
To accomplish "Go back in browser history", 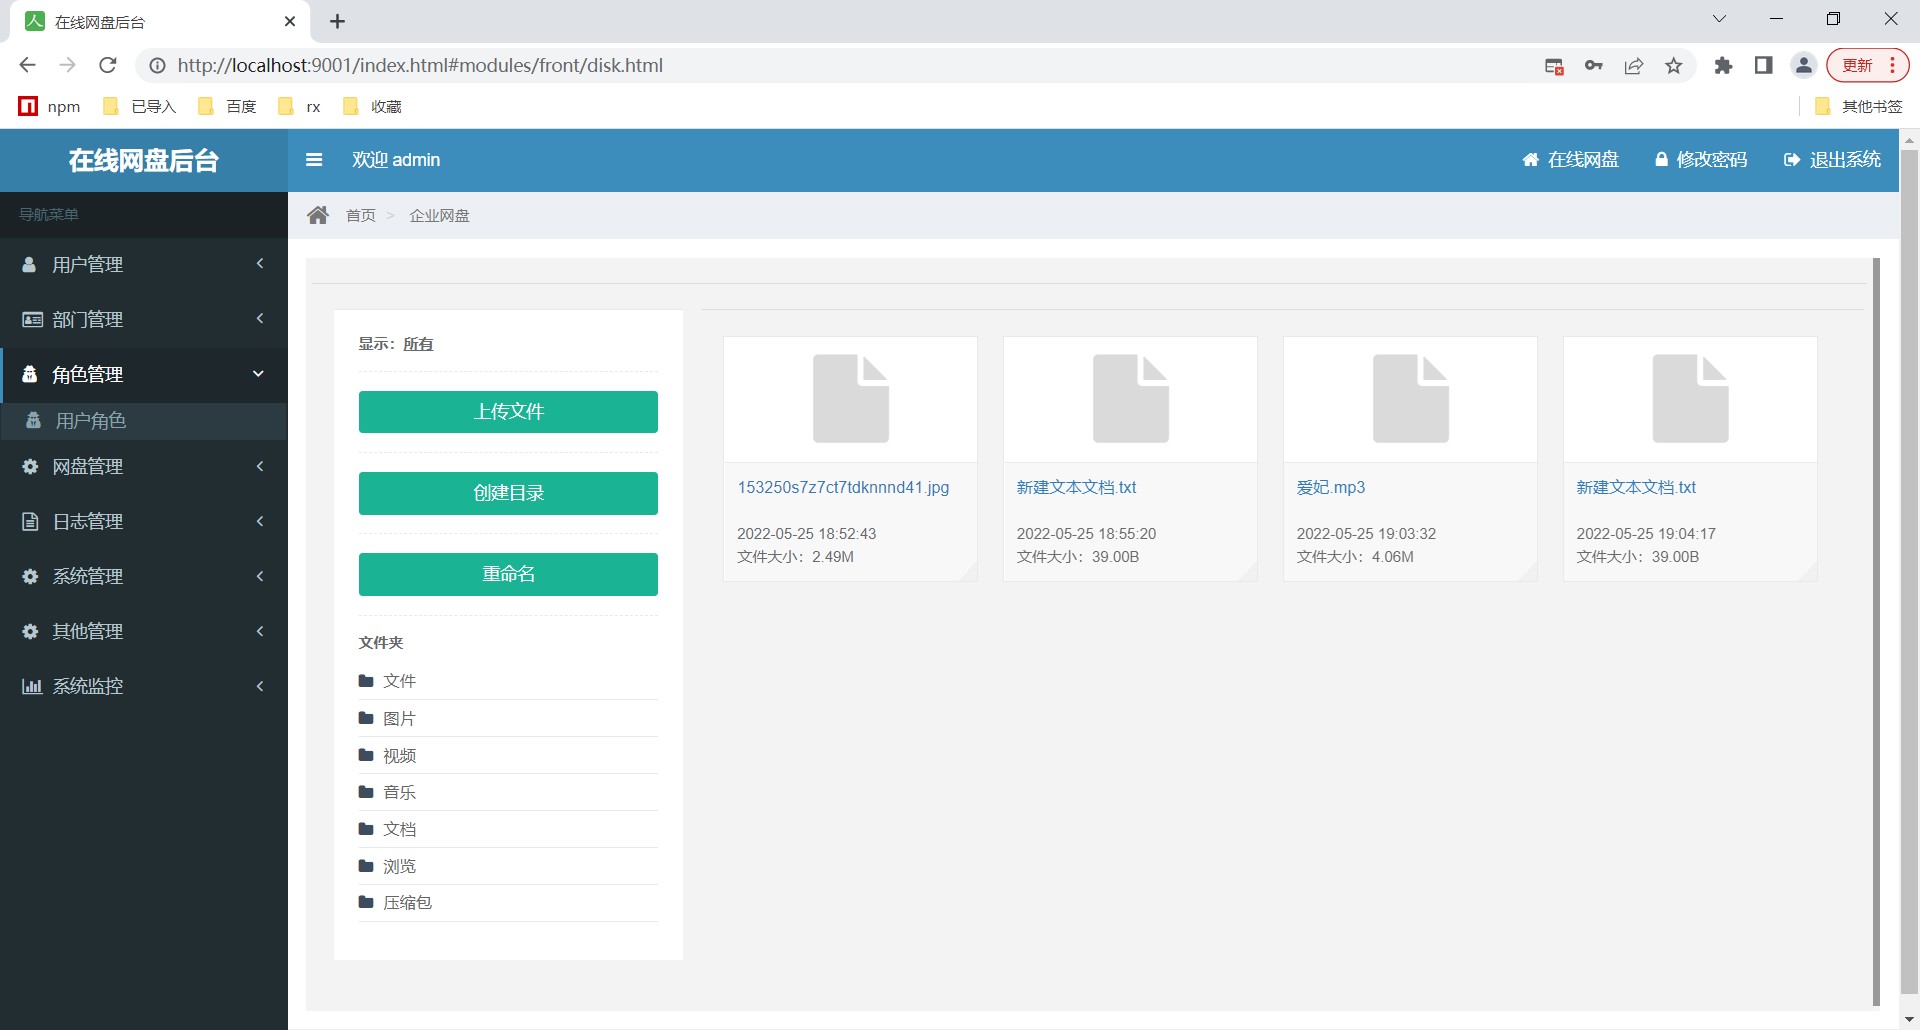I will pos(28,66).
